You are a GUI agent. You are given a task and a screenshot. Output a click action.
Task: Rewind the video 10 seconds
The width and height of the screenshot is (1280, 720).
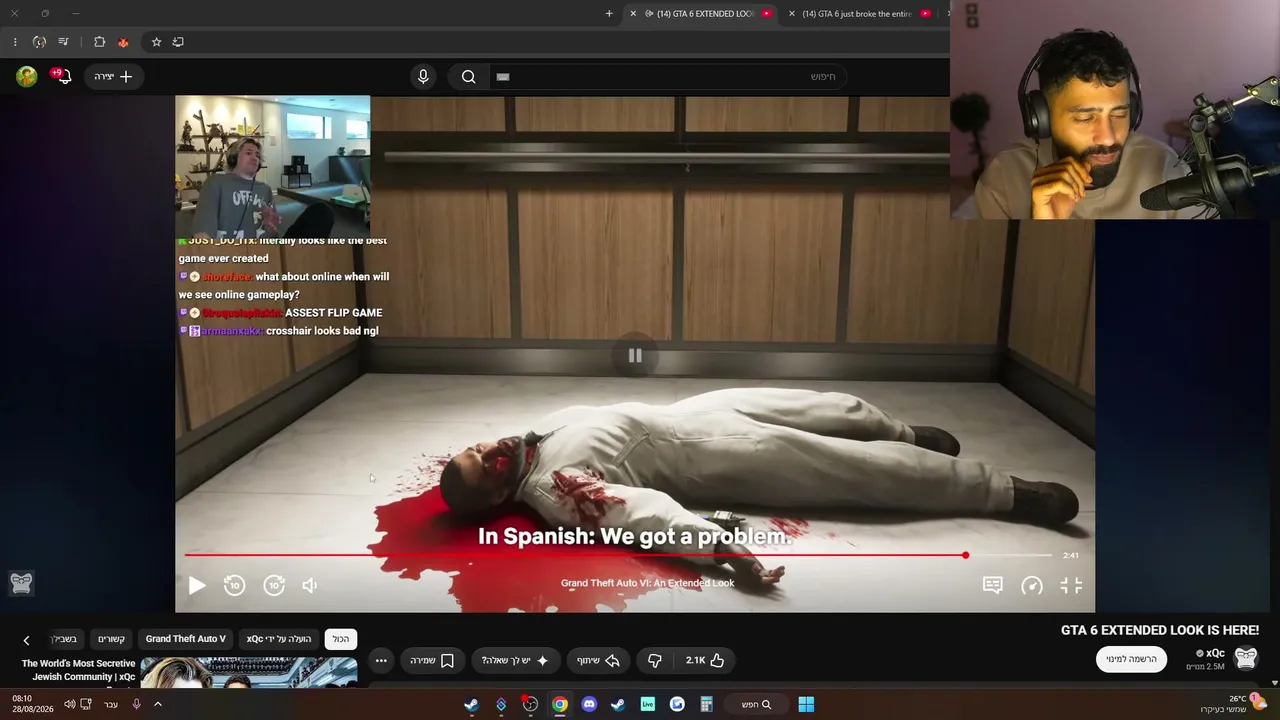(x=234, y=586)
